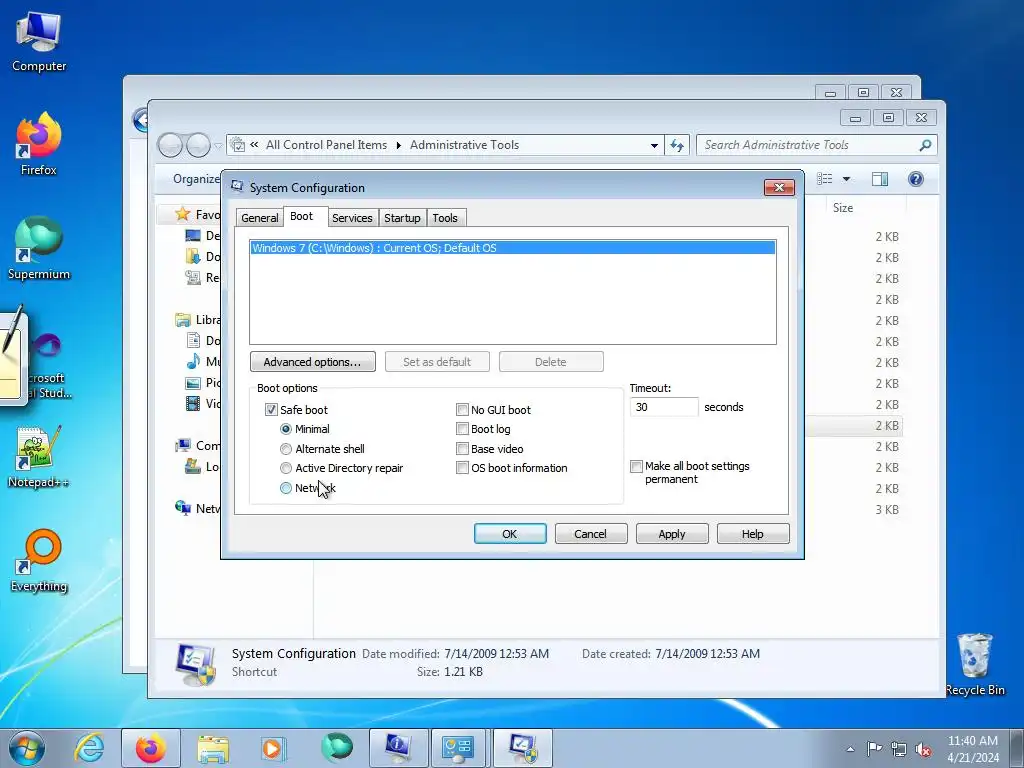Viewport: 1024px width, 768px height.
Task: Enable OS boot information
Action: coord(462,468)
